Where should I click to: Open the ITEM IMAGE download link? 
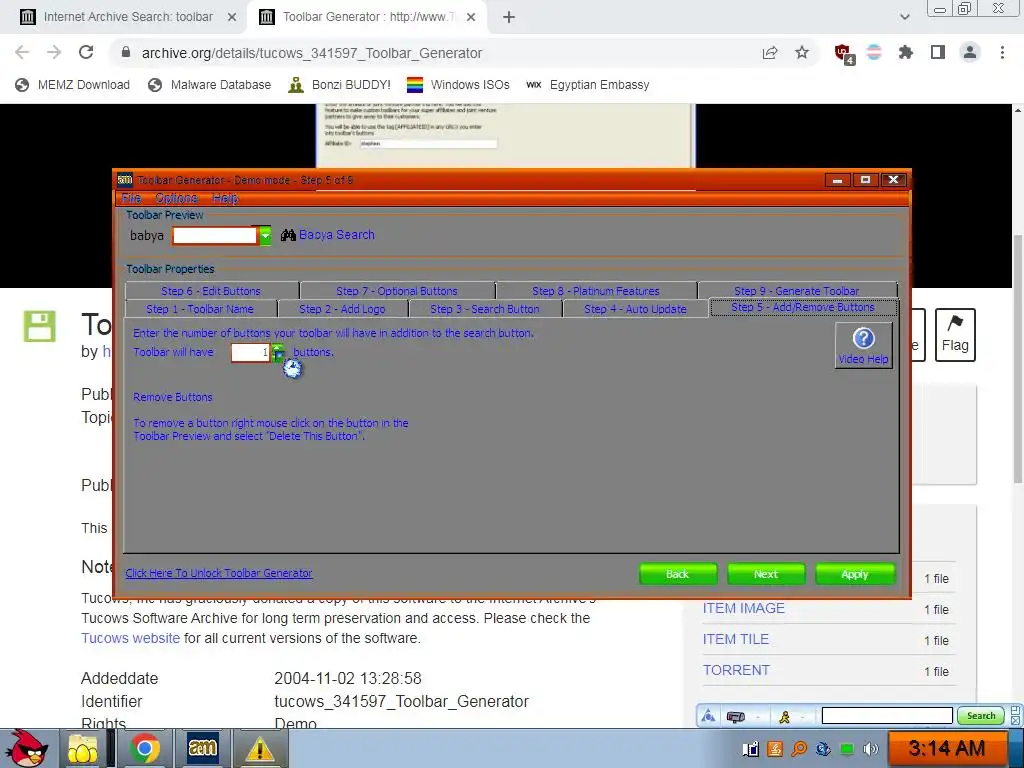click(743, 608)
